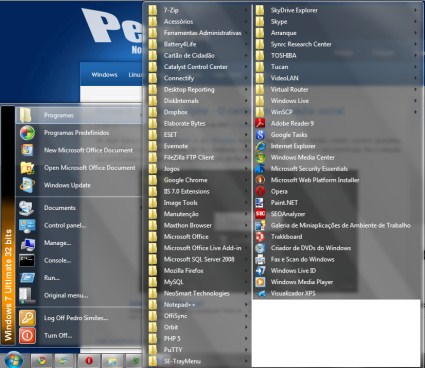Open the Evernote folder
Image resolution: width=425 pixels, height=368 pixels.
(x=198, y=146)
